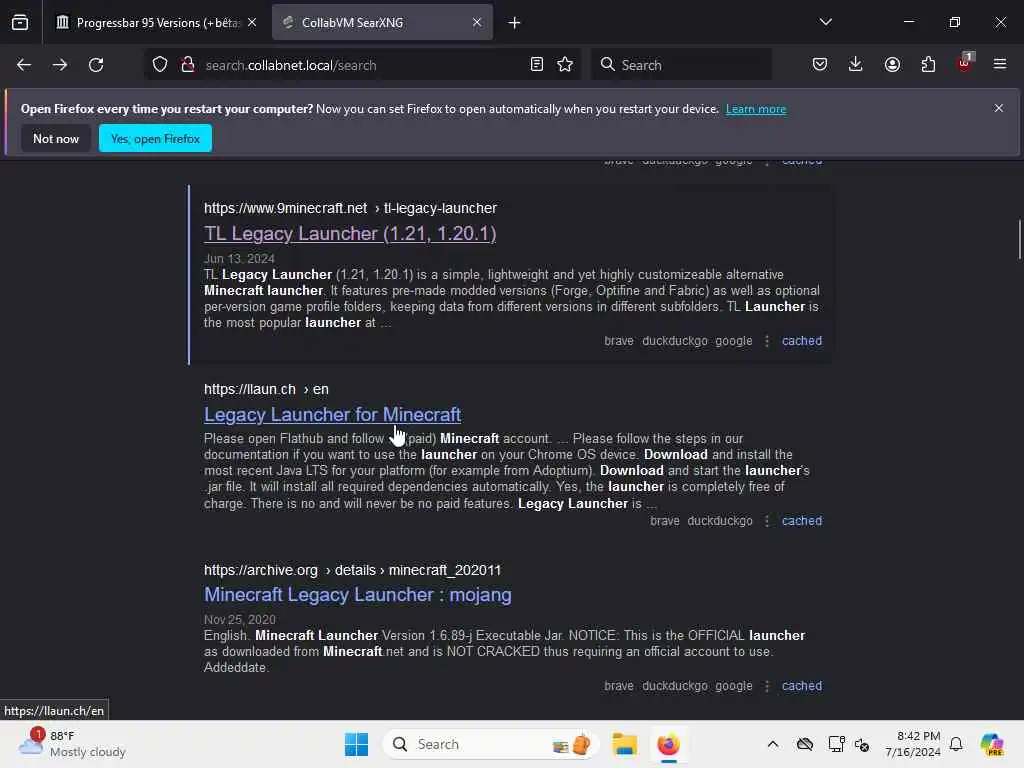Image resolution: width=1024 pixels, height=768 pixels.
Task: Open Firefox downloads panel
Action: (856, 65)
